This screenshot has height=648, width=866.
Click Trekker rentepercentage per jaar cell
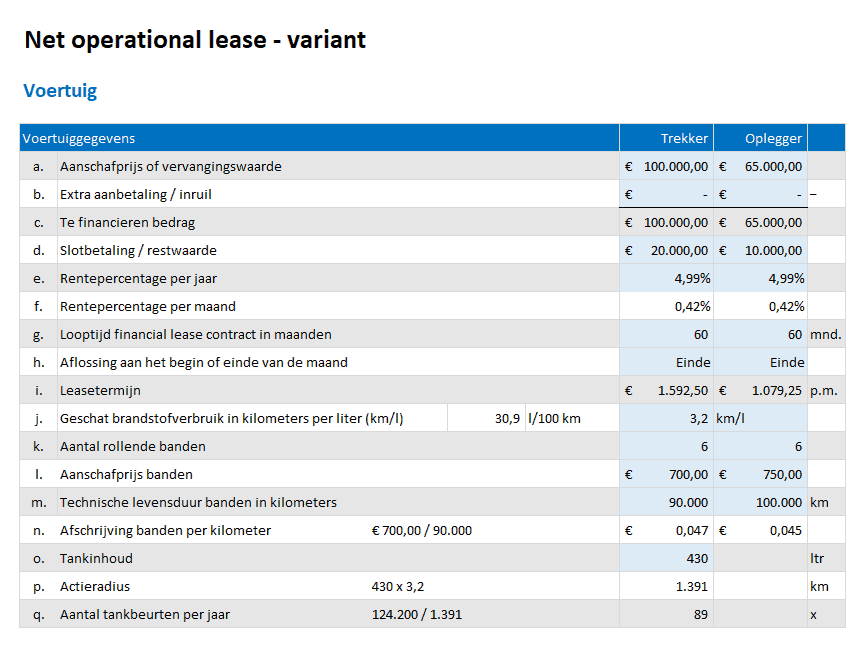click(x=666, y=278)
